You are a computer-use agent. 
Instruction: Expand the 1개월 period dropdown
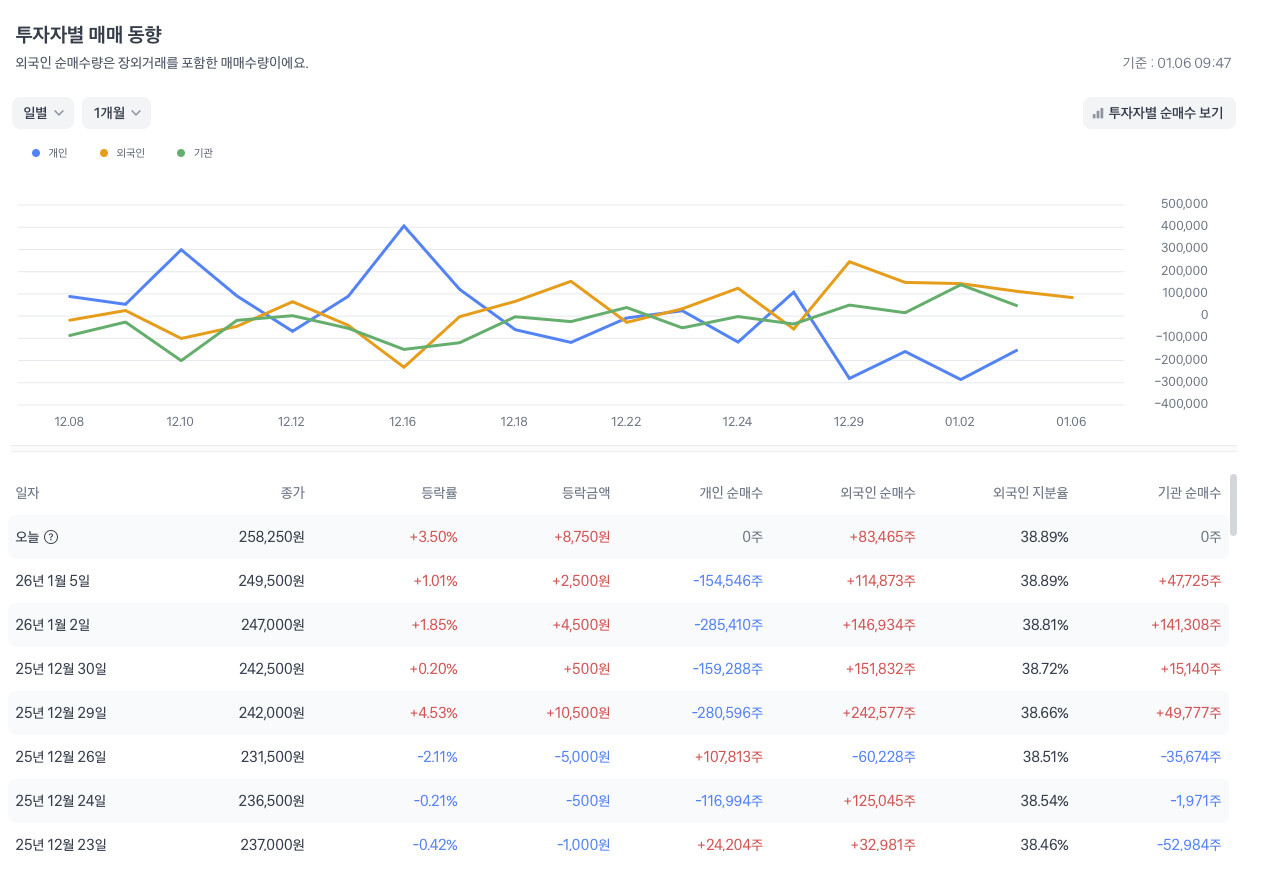click(x=116, y=113)
